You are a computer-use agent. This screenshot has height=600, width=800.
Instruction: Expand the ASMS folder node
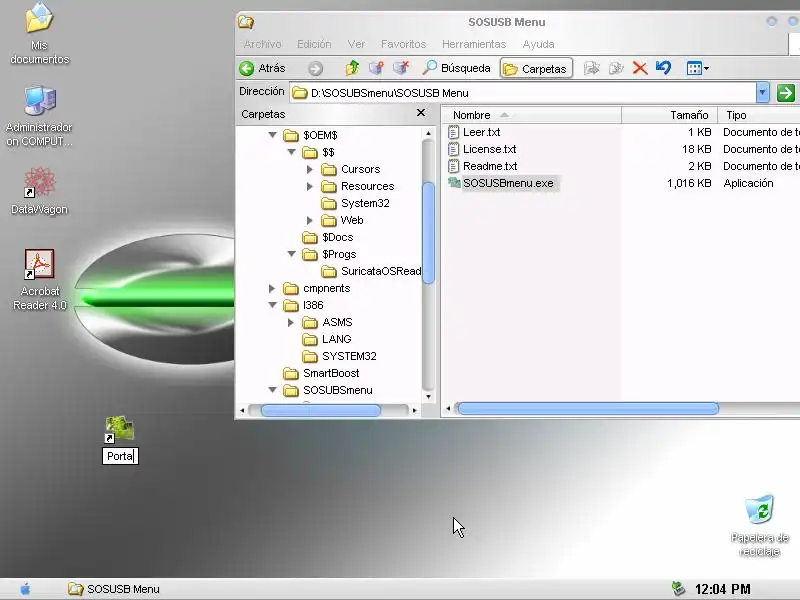[x=291, y=322]
